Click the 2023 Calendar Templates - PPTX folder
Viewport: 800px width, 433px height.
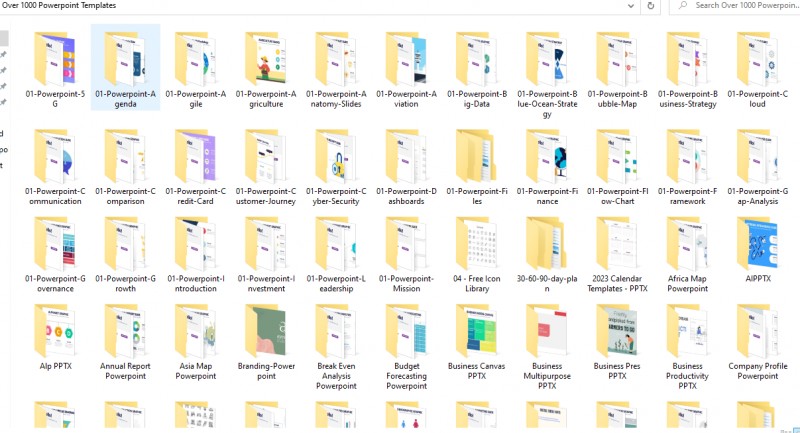click(x=617, y=254)
